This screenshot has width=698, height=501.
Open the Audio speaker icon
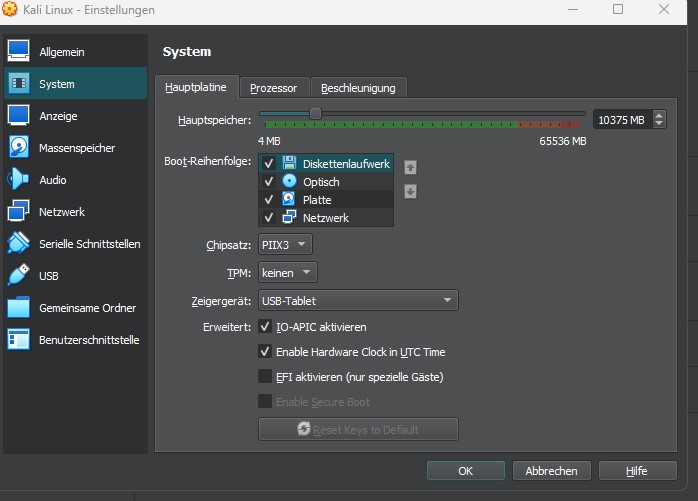point(18,179)
